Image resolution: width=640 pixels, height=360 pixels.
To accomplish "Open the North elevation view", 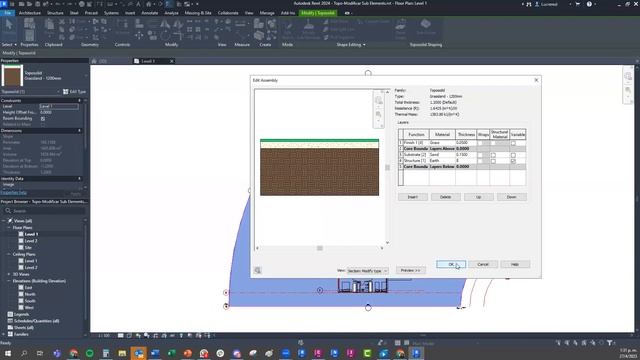I will tap(30, 294).
